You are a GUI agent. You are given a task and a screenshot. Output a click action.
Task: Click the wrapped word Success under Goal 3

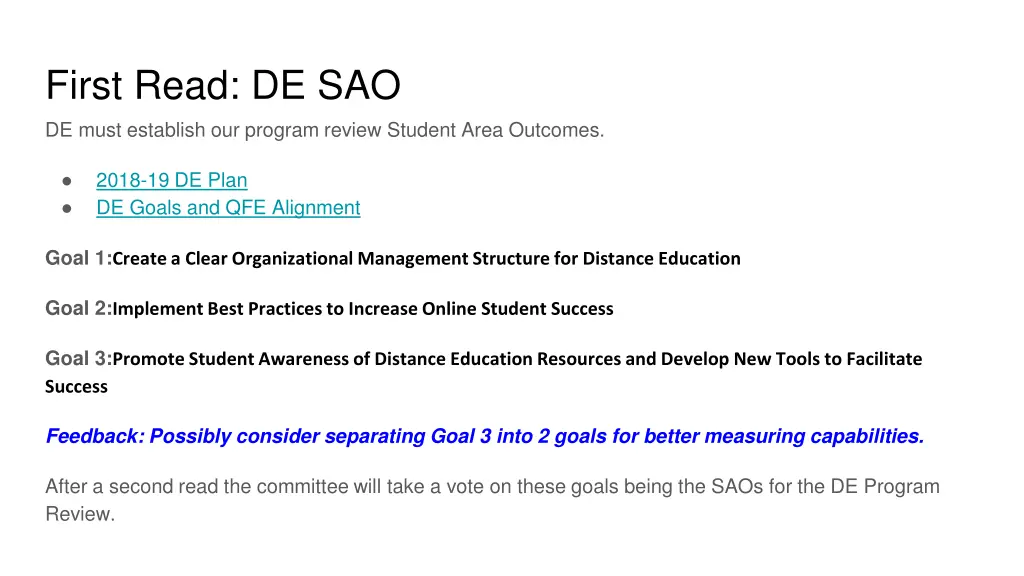[76, 387]
